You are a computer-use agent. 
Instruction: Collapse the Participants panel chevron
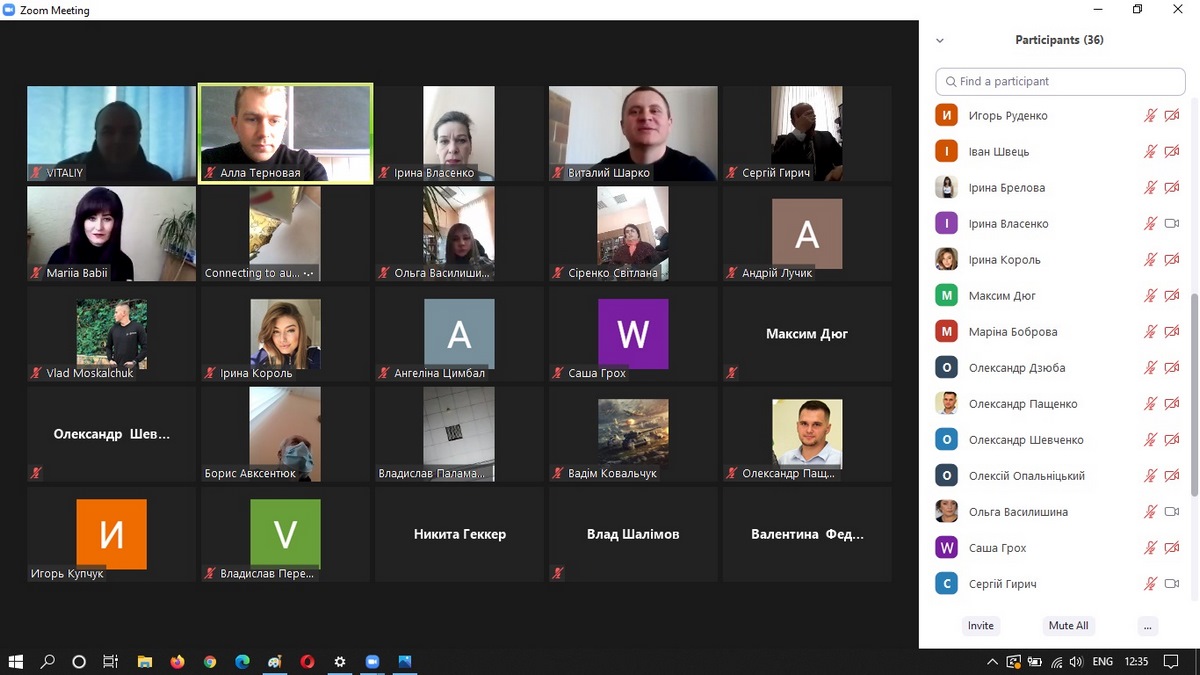click(x=939, y=41)
